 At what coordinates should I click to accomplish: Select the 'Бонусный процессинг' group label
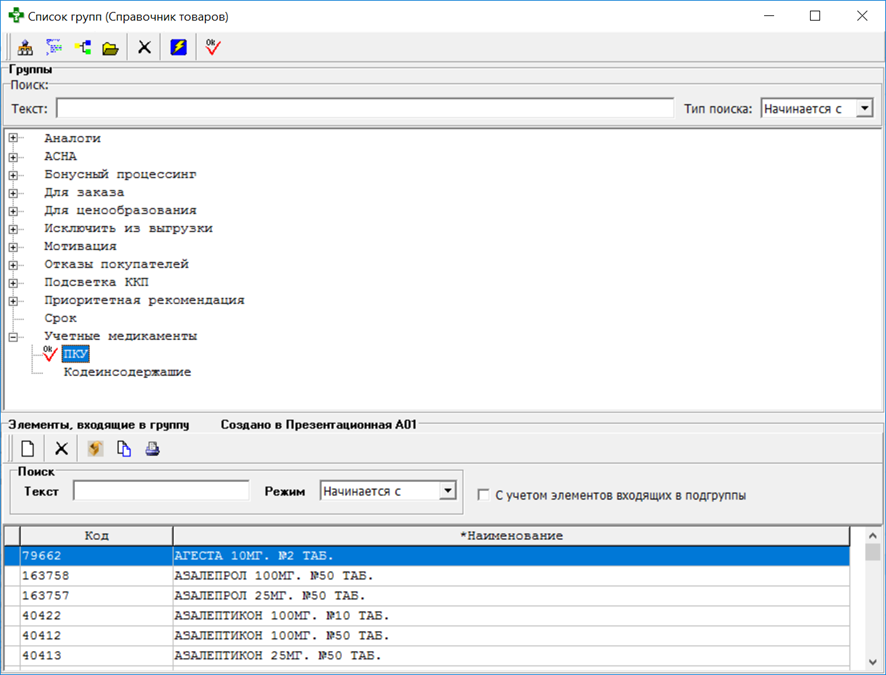[120, 174]
